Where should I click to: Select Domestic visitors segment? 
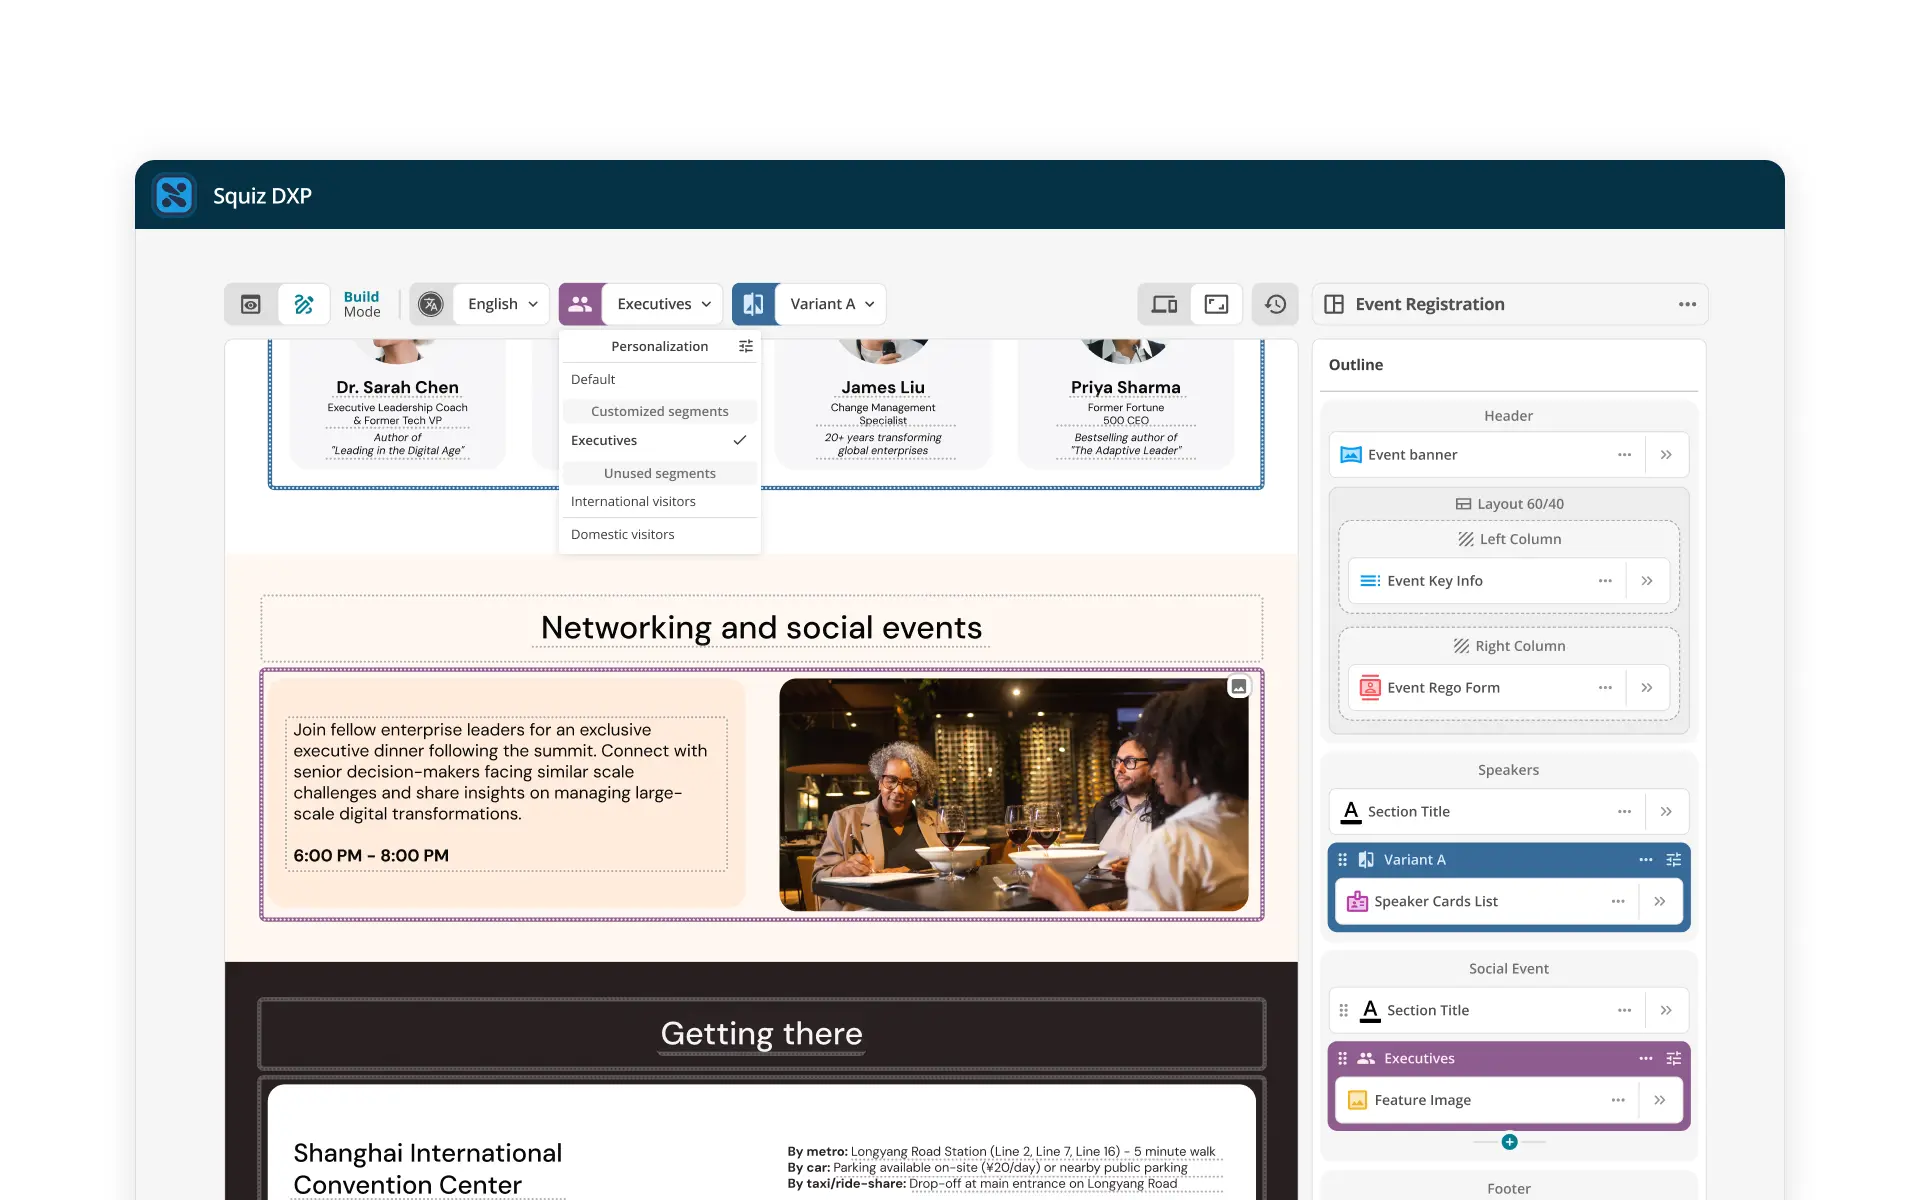click(622, 534)
